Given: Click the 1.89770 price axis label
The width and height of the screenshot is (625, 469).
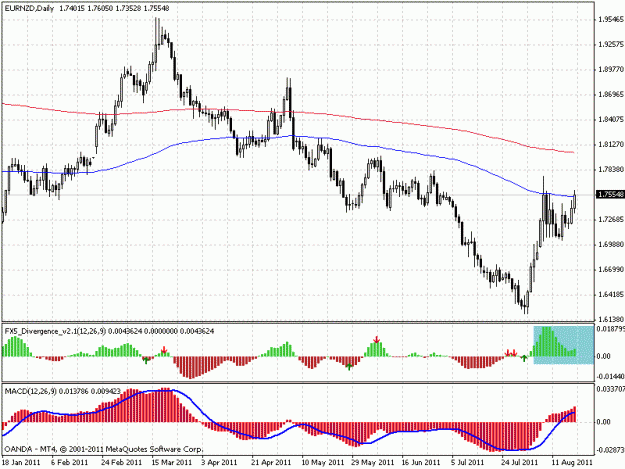Looking at the screenshot, I should click(x=611, y=70).
